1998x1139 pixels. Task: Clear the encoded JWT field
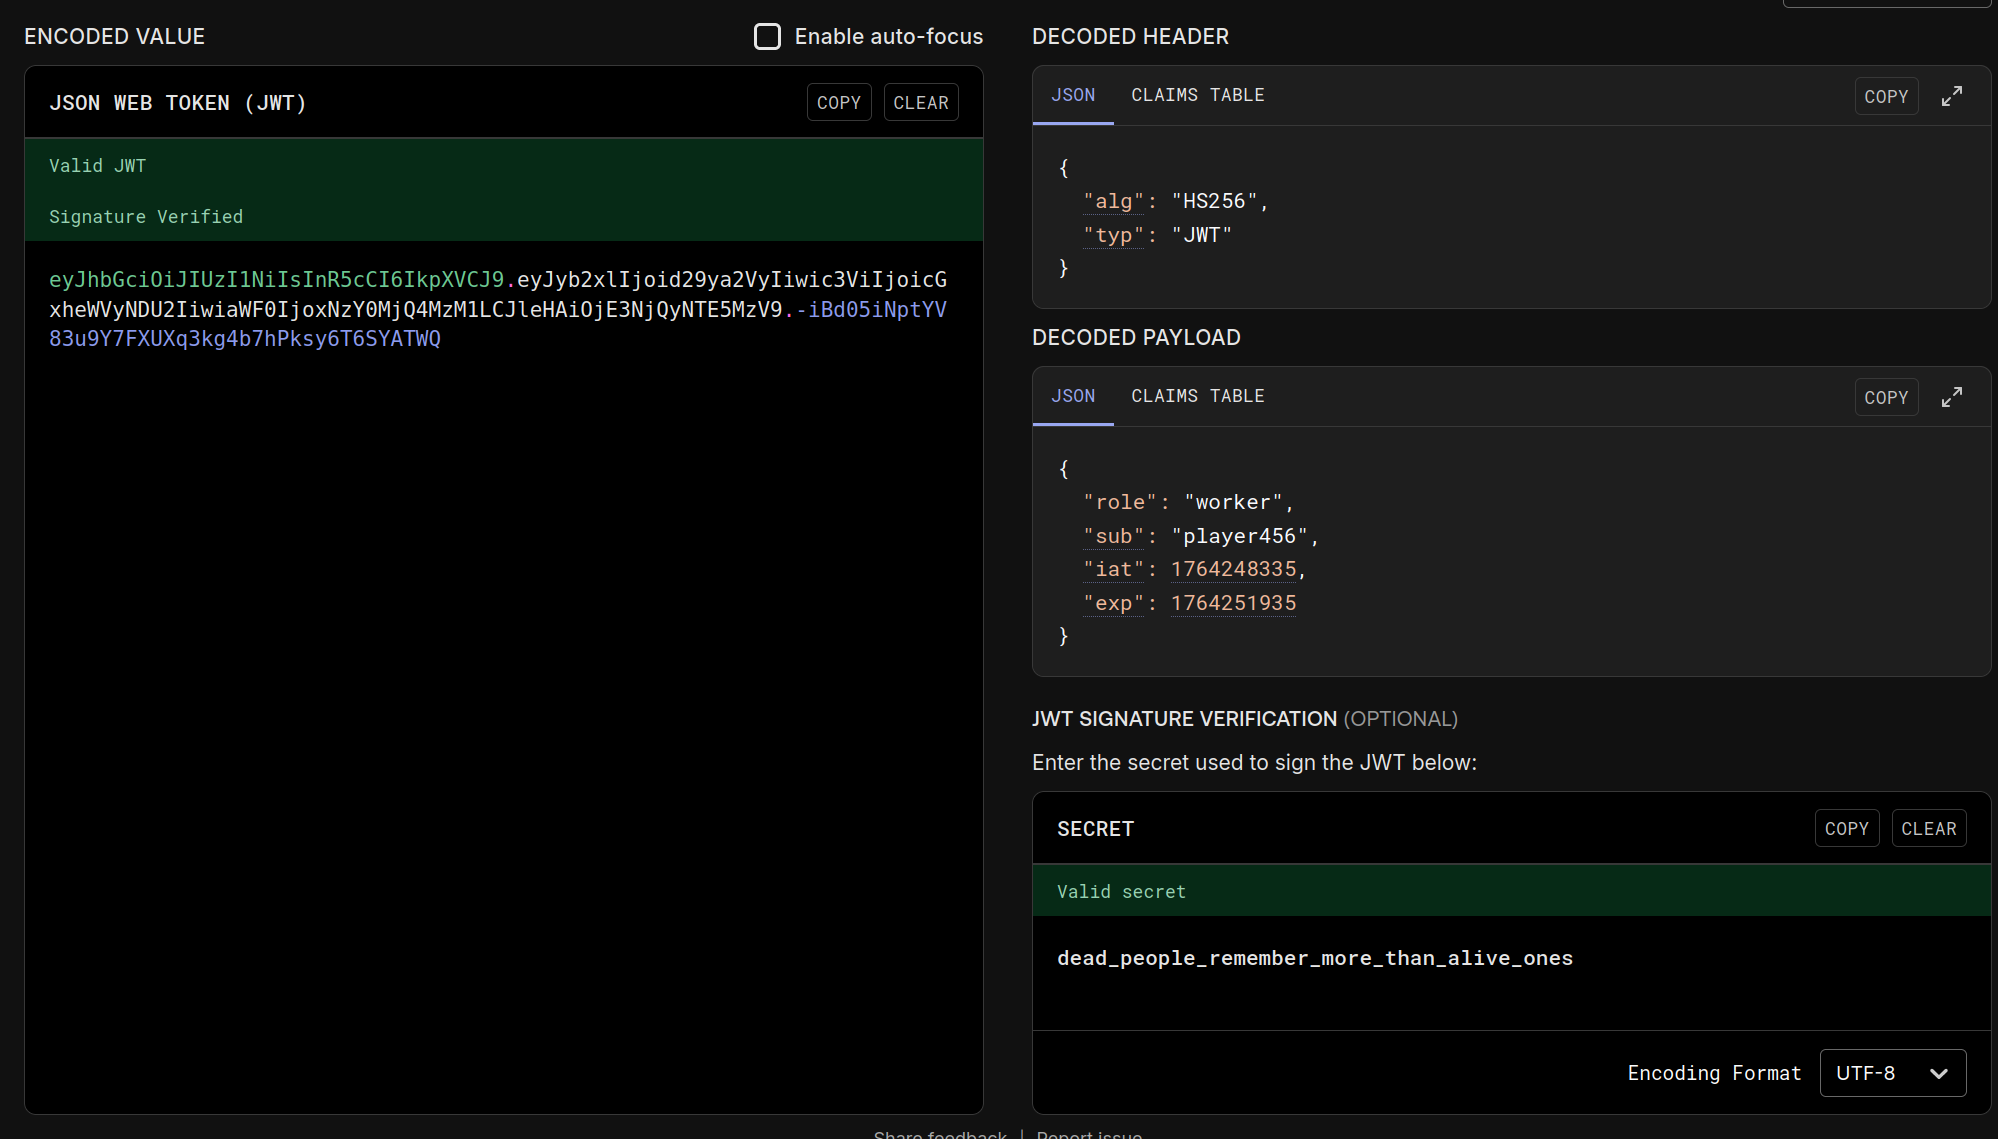pos(920,103)
